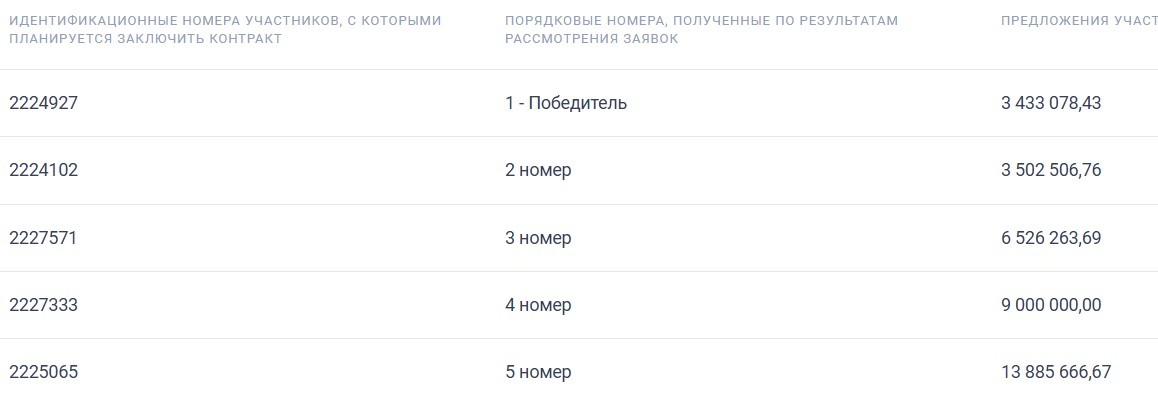This screenshot has height=401, width=1158.
Task: Click participant ID 2227333
Action: [43, 305]
